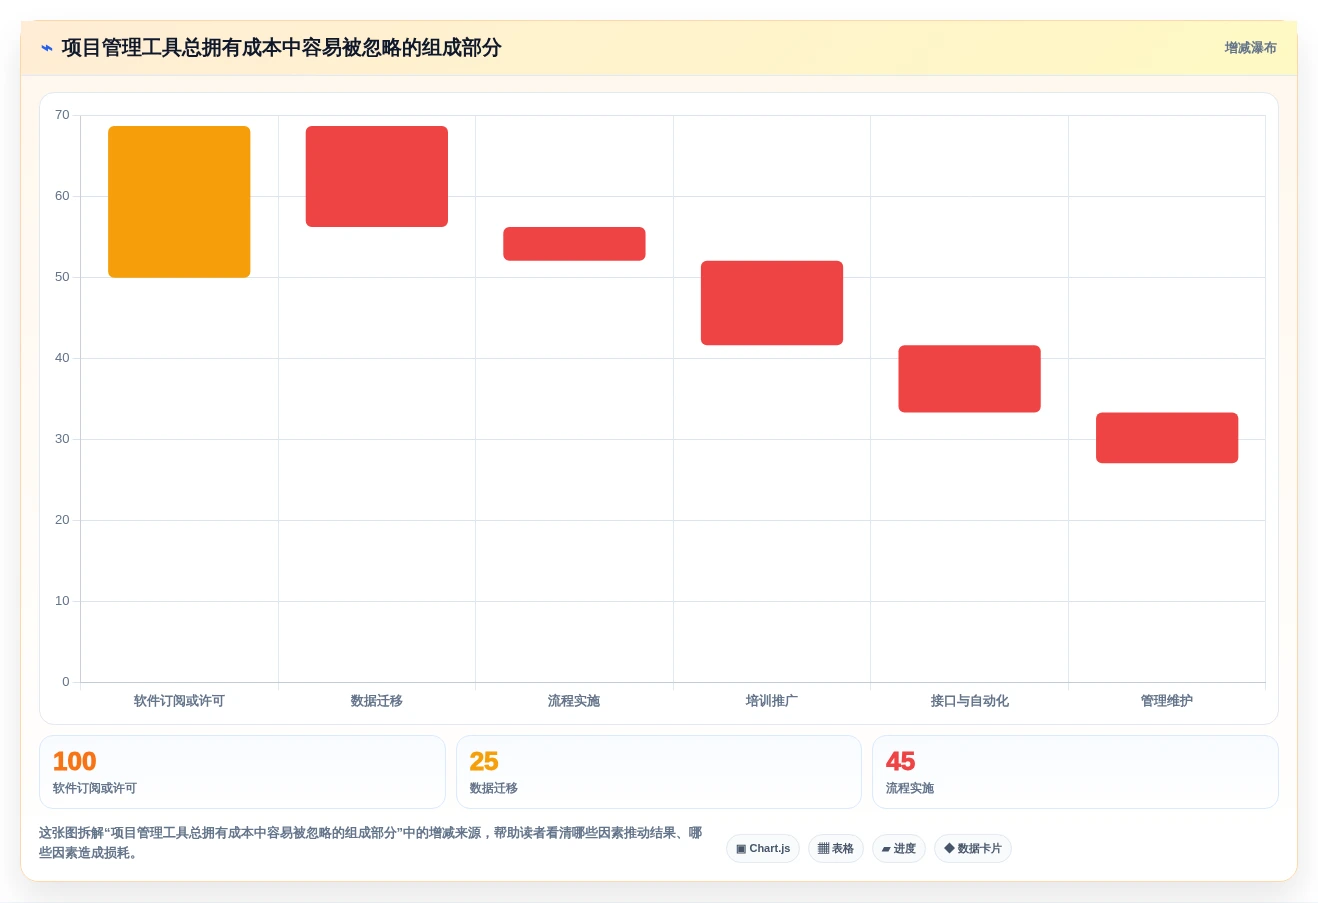Click the 软件订阅或许可 x-axis label
1318x903 pixels.
click(x=179, y=701)
